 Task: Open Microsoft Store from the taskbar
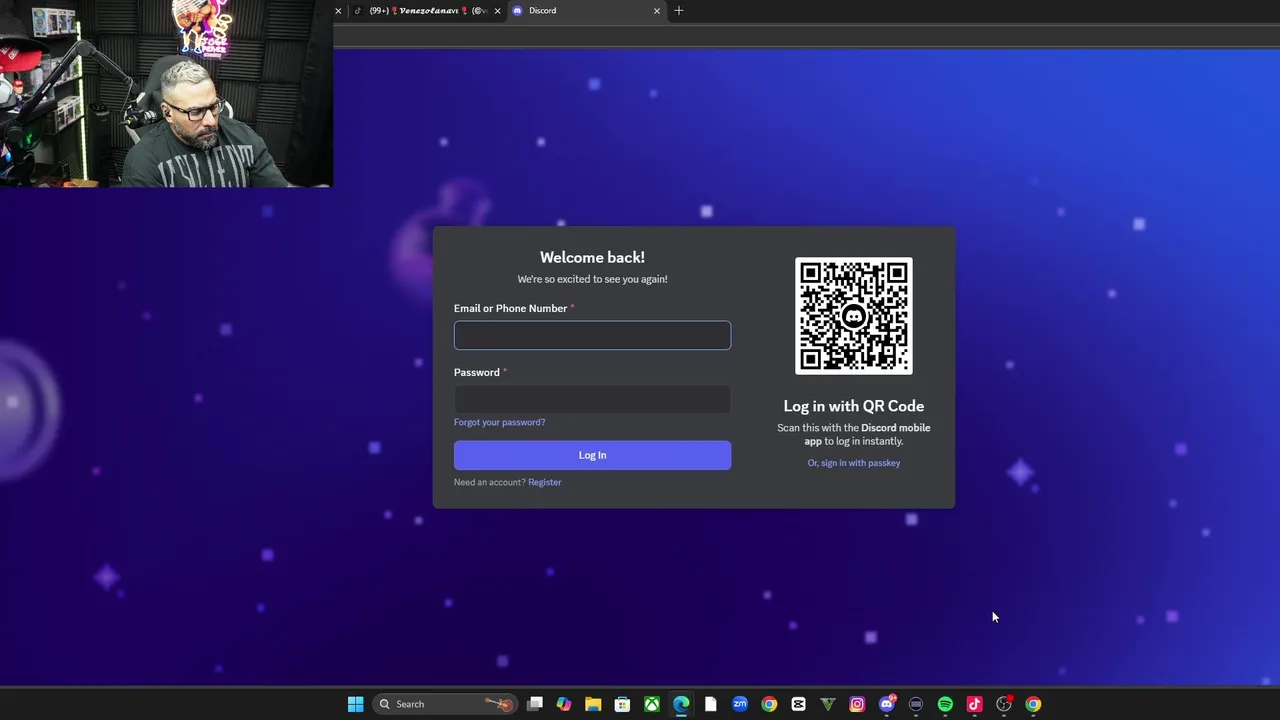coord(622,704)
